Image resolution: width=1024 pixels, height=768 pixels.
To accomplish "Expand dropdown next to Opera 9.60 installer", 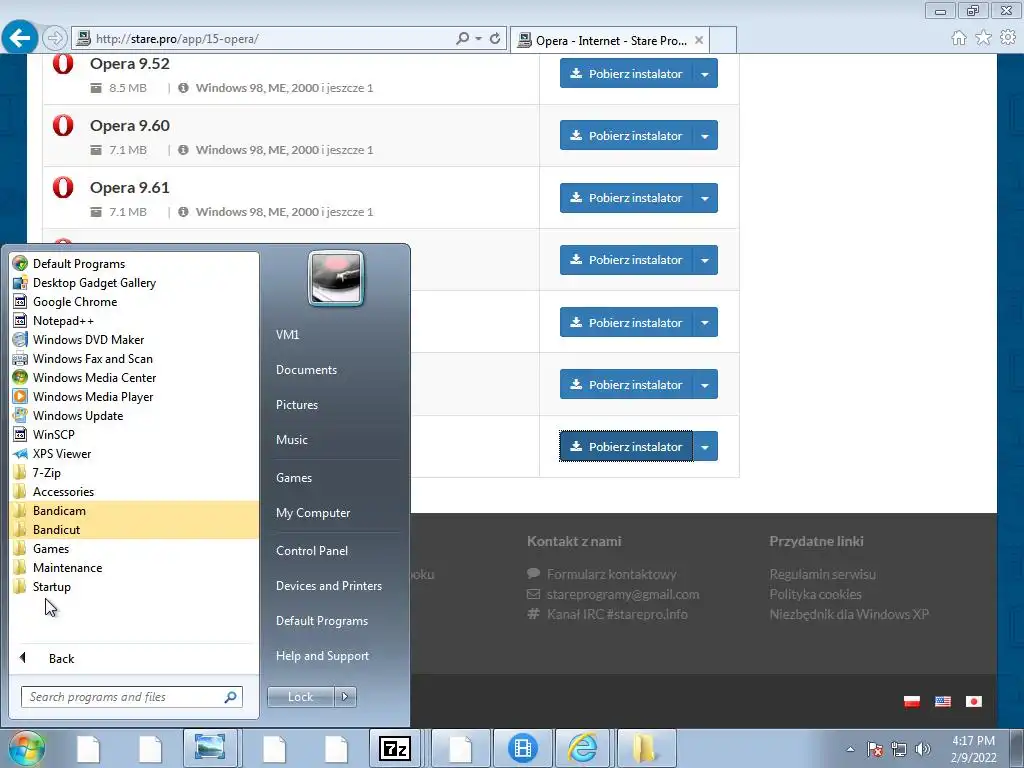I will tap(705, 135).
